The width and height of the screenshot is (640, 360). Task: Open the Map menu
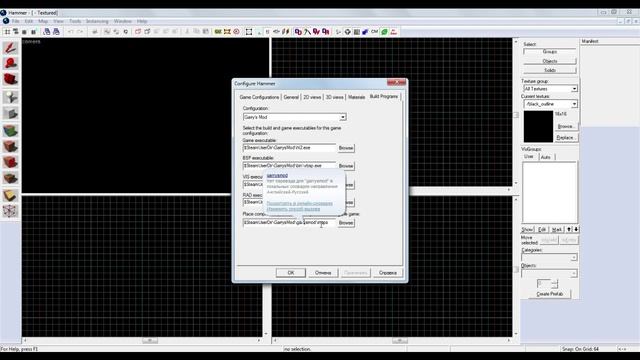click(x=43, y=21)
